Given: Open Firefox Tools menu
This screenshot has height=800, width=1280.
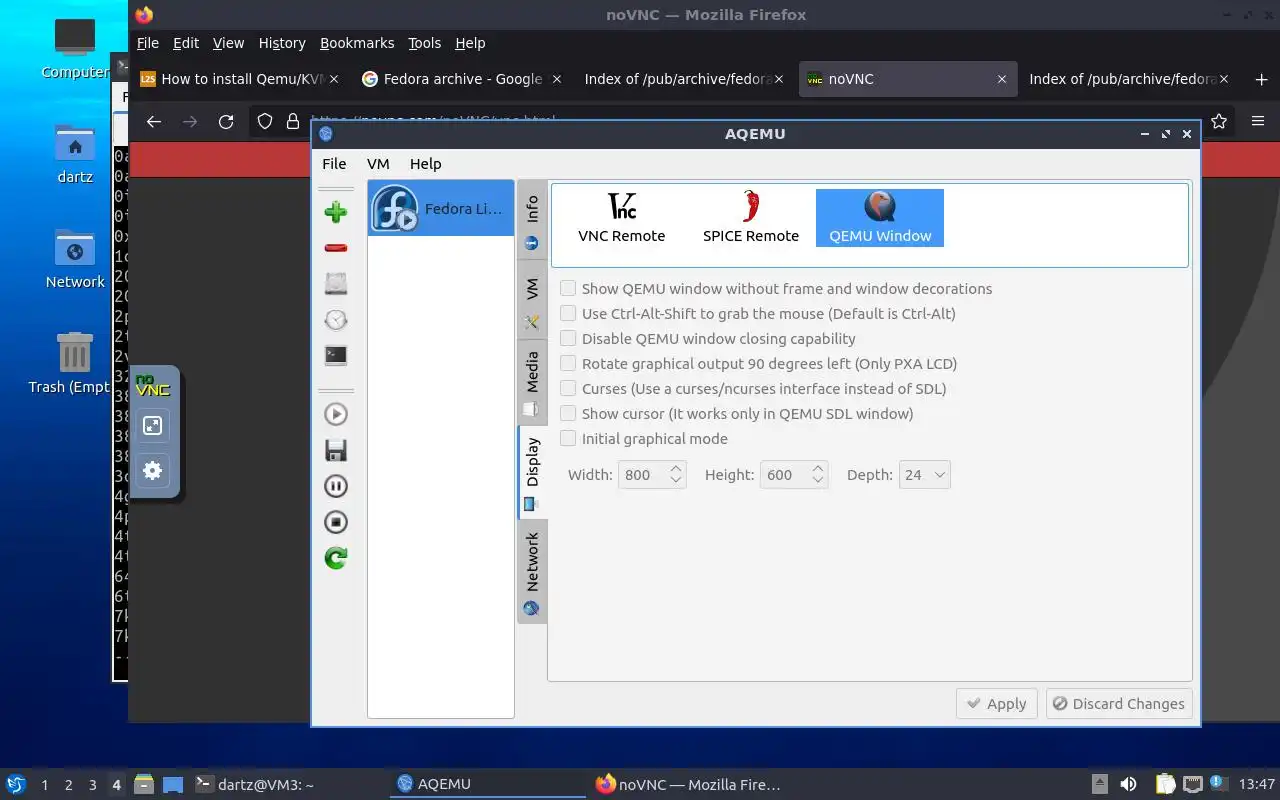Looking at the screenshot, I should click(x=424, y=43).
